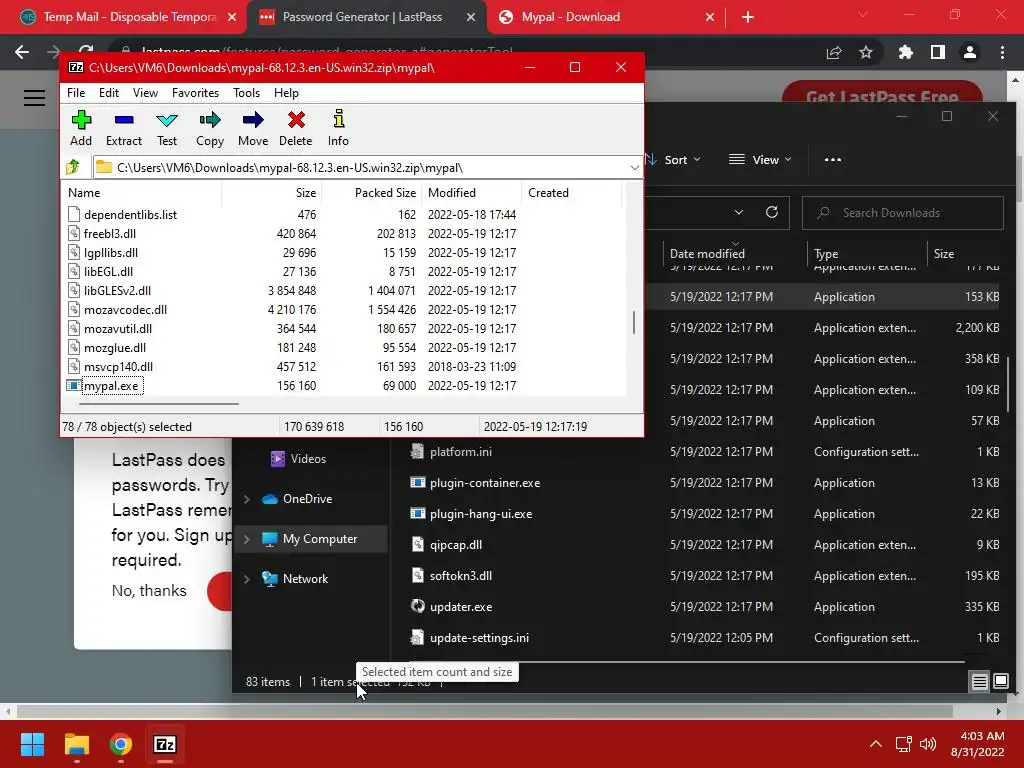Click the 7-Zip taskbar icon
The image size is (1024, 768).
[x=165, y=744]
